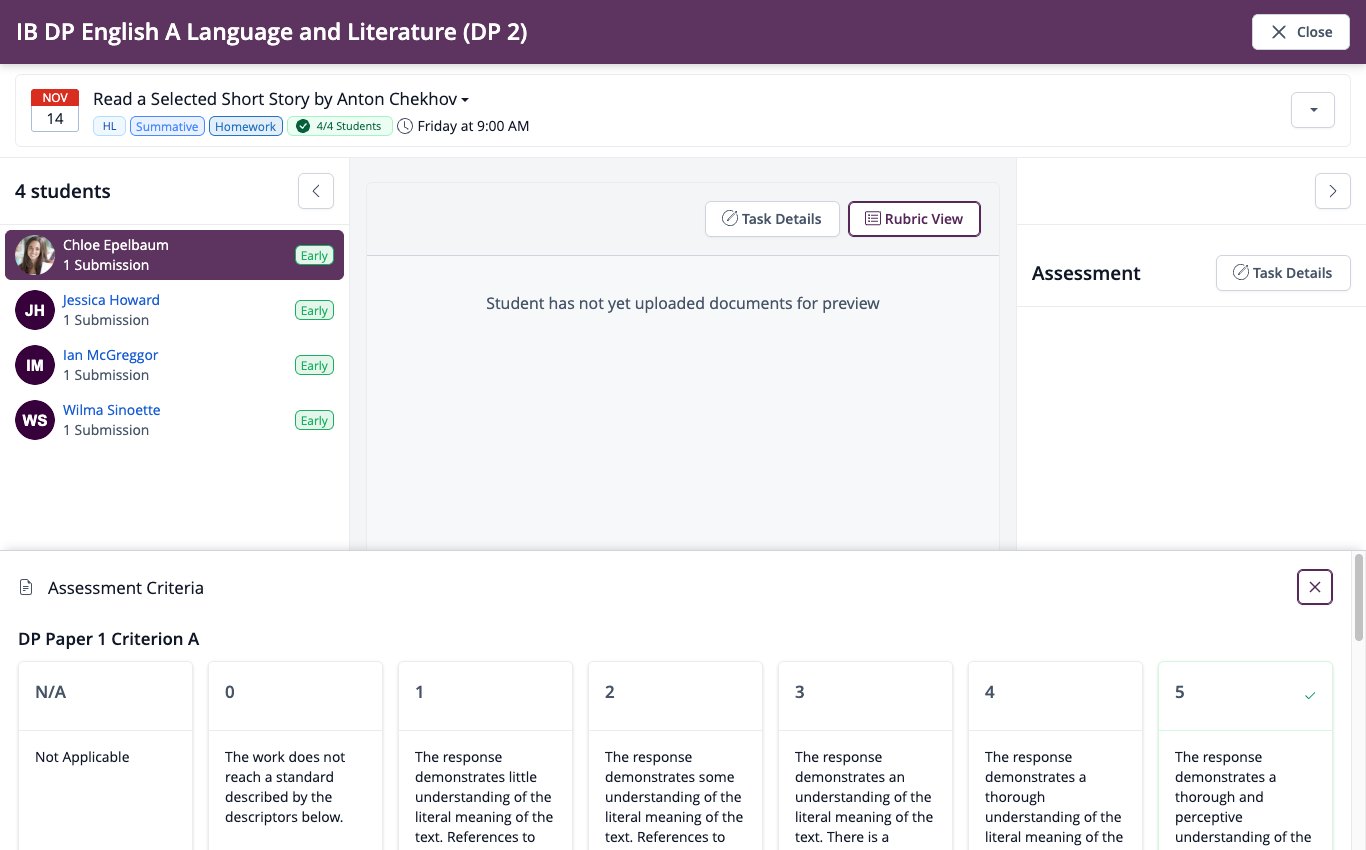Viewport: 1366px width, 850px height.
Task: Switch to Rubric View
Action: tap(914, 219)
